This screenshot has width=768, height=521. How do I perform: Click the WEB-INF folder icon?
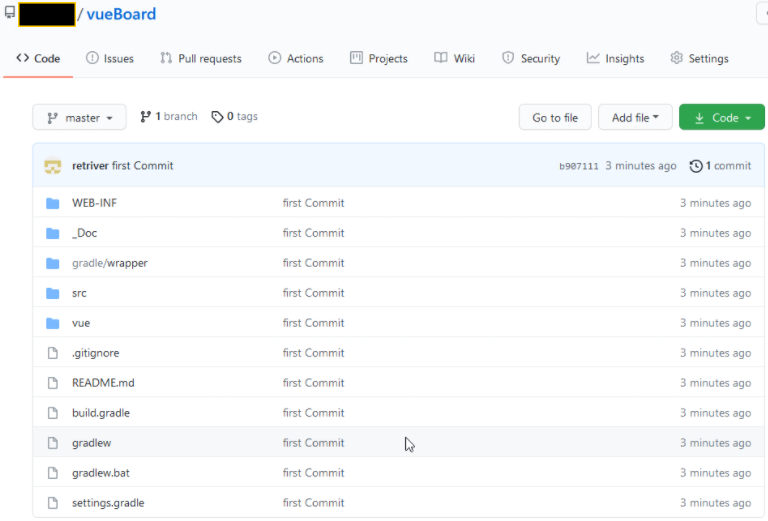(52, 203)
